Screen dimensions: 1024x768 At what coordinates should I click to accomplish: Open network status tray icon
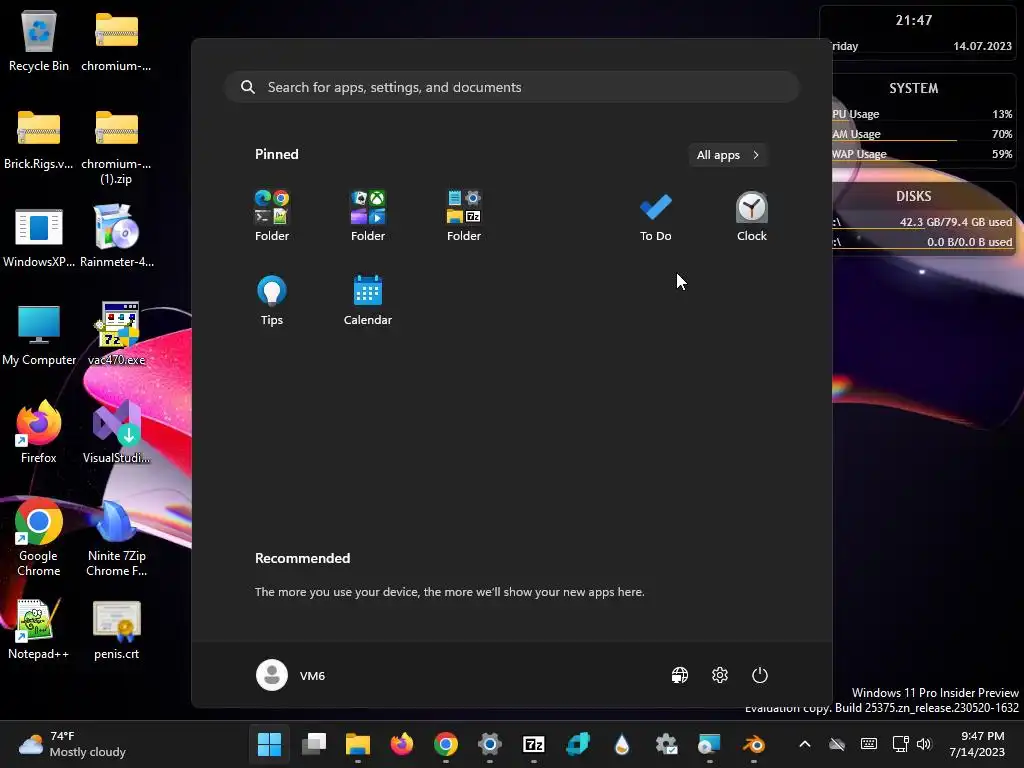pyautogui.click(x=901, y=744)
